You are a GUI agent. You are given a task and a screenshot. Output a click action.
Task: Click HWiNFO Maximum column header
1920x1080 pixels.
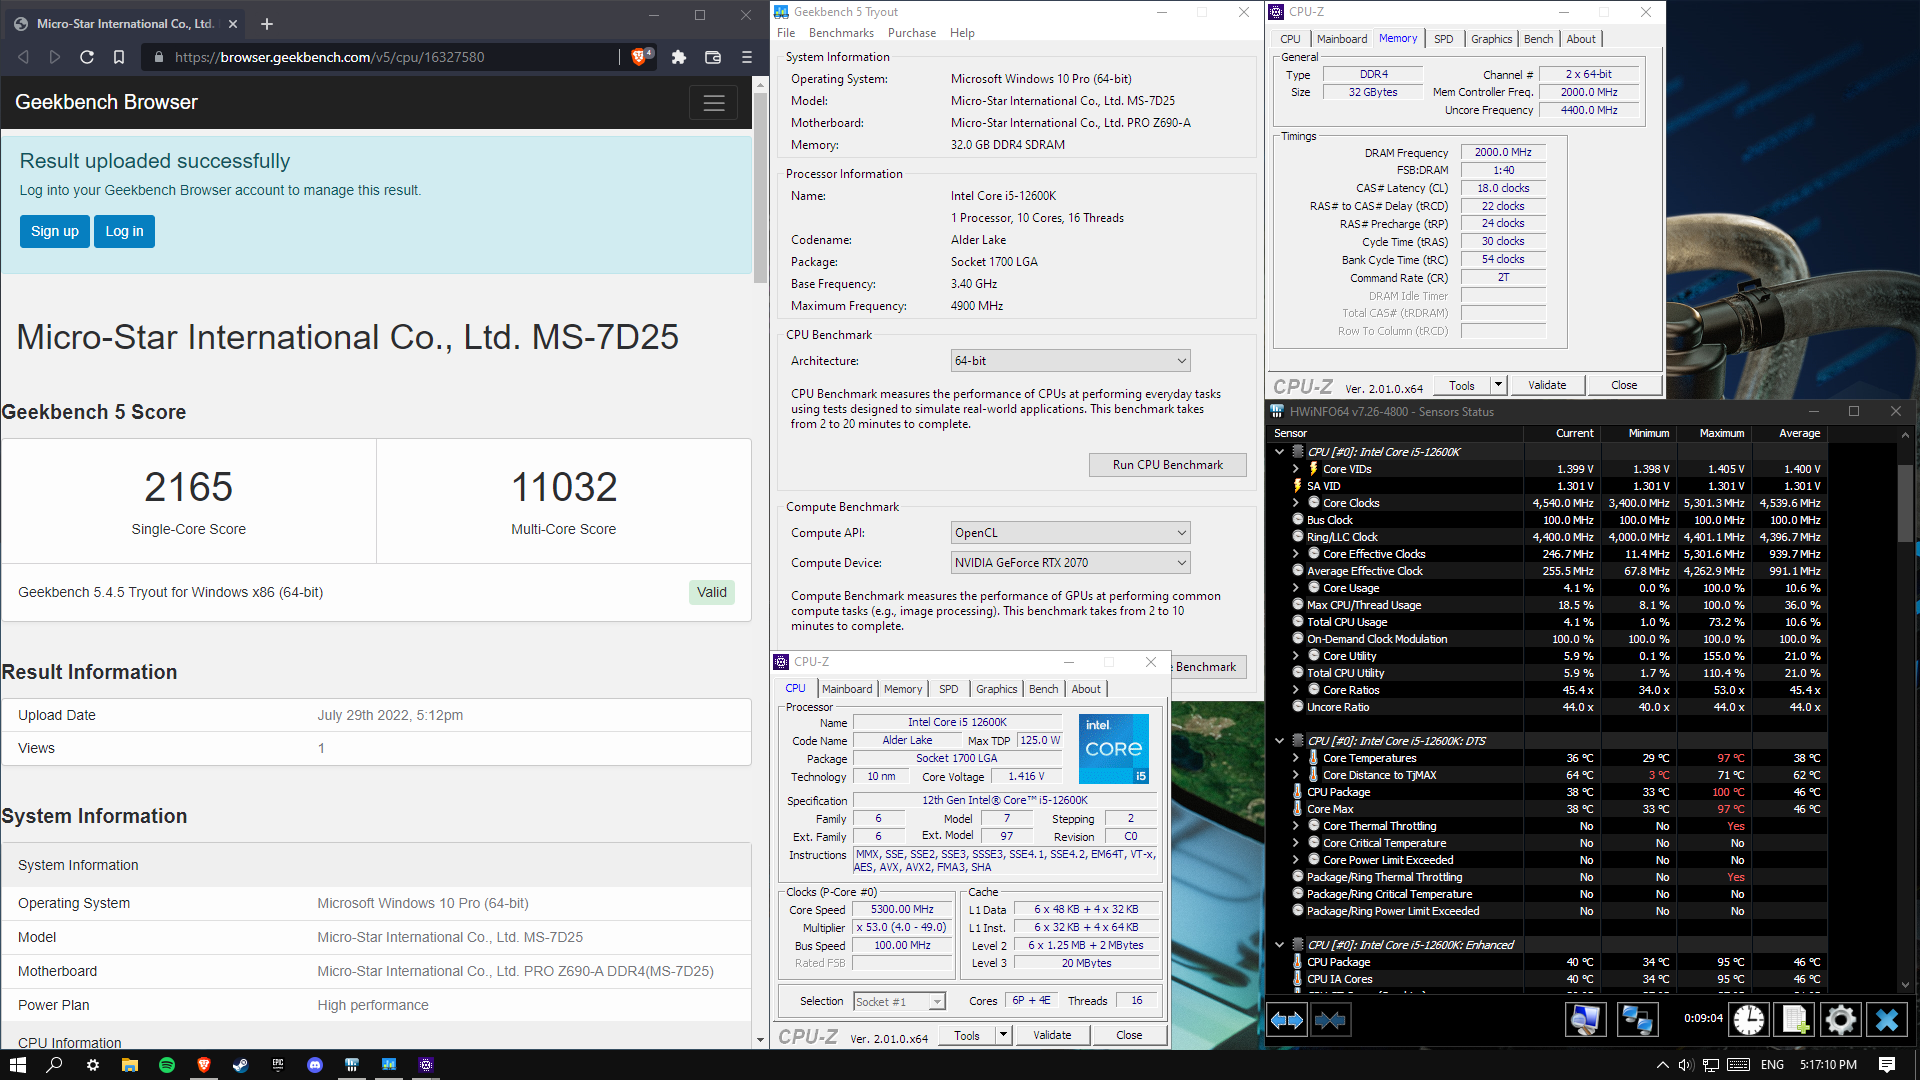point(1722,433)
